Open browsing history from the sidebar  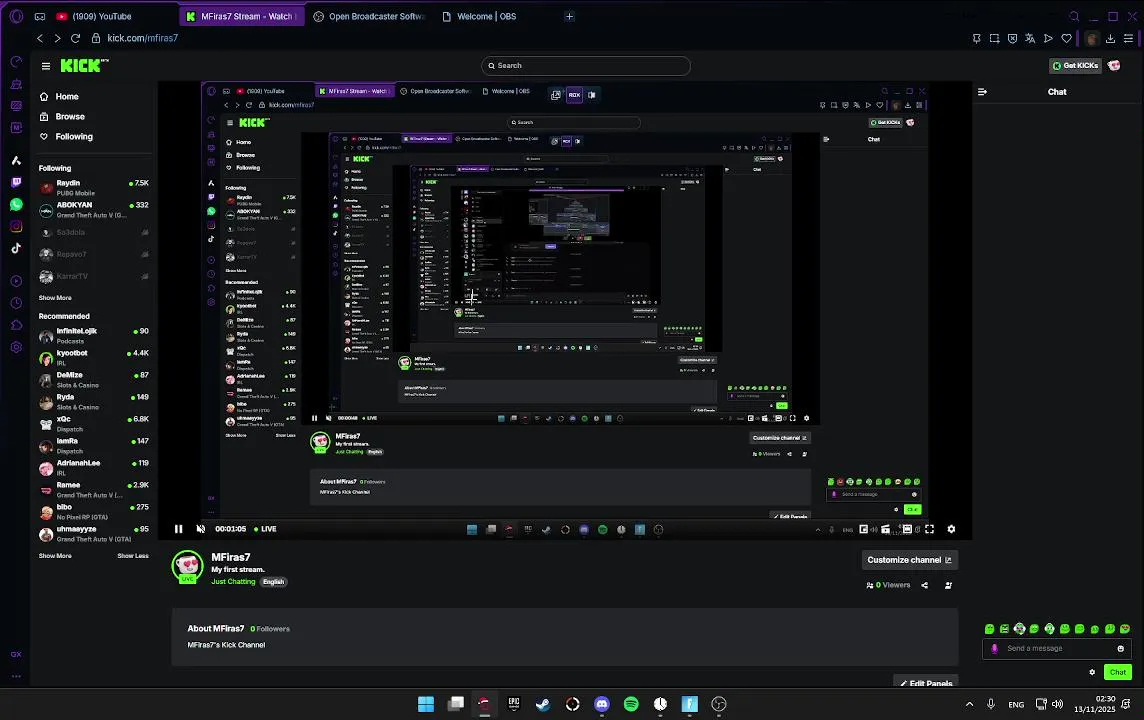[16, 303]
